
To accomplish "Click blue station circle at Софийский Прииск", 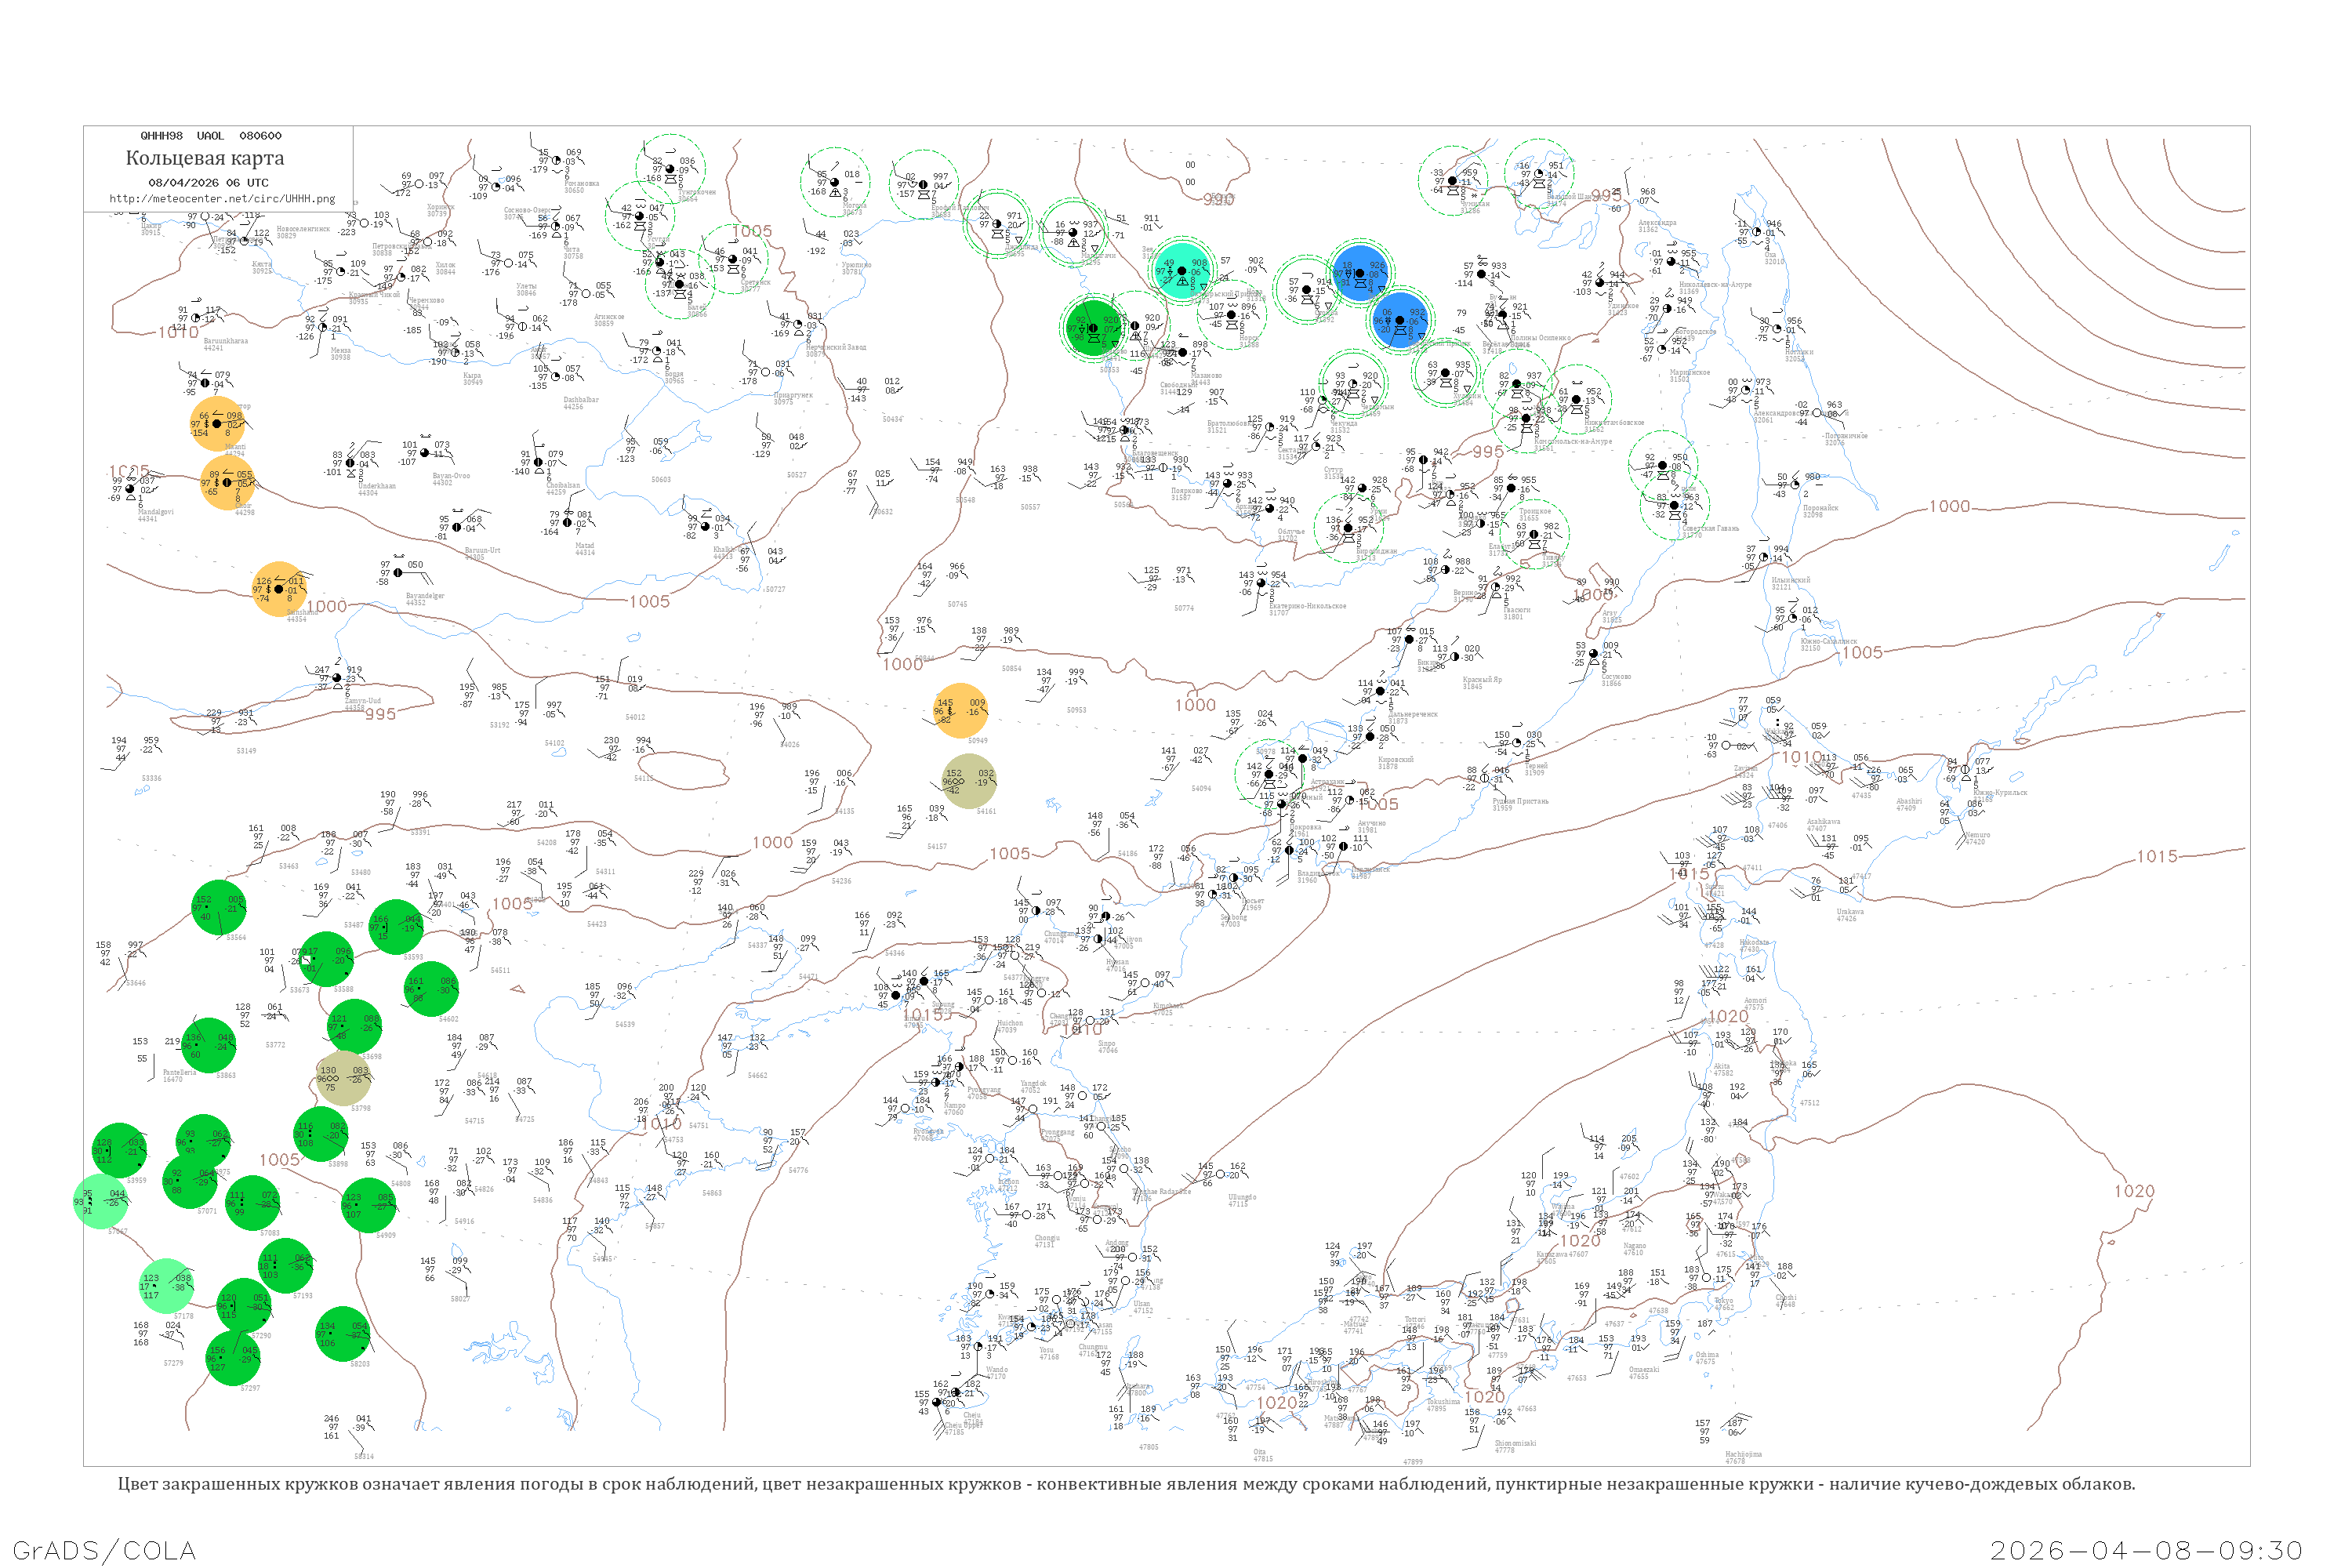I will 1401,321.
